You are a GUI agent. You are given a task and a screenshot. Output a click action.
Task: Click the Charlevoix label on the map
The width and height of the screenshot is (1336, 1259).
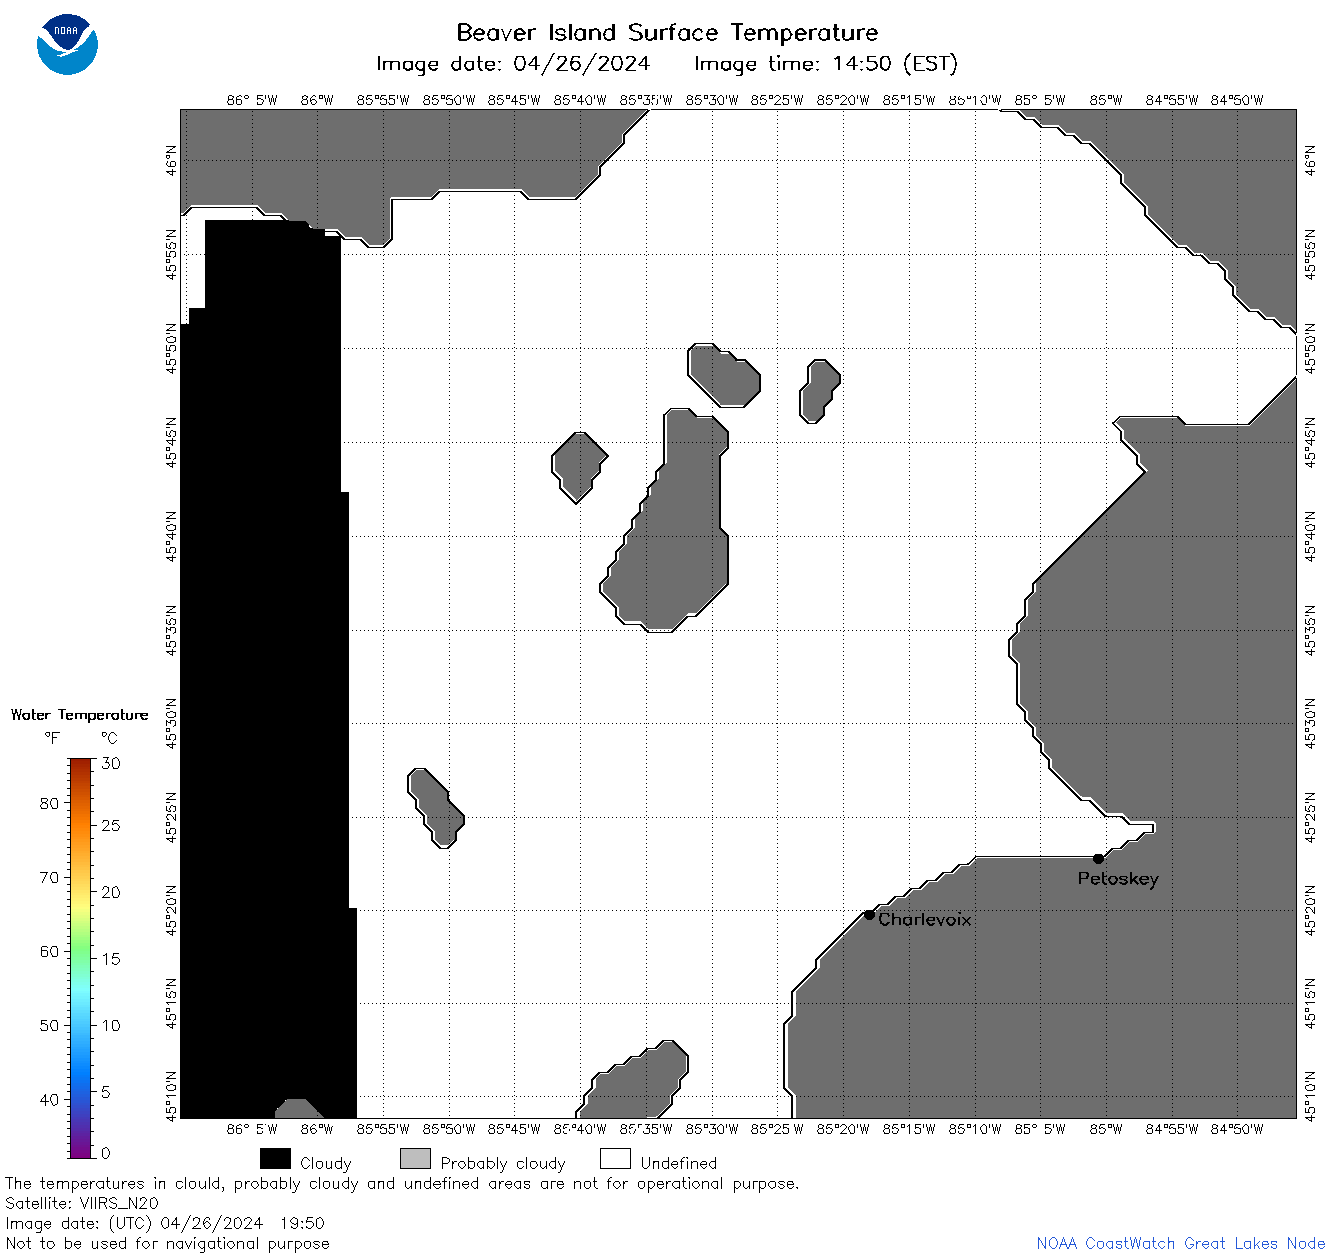925,919
